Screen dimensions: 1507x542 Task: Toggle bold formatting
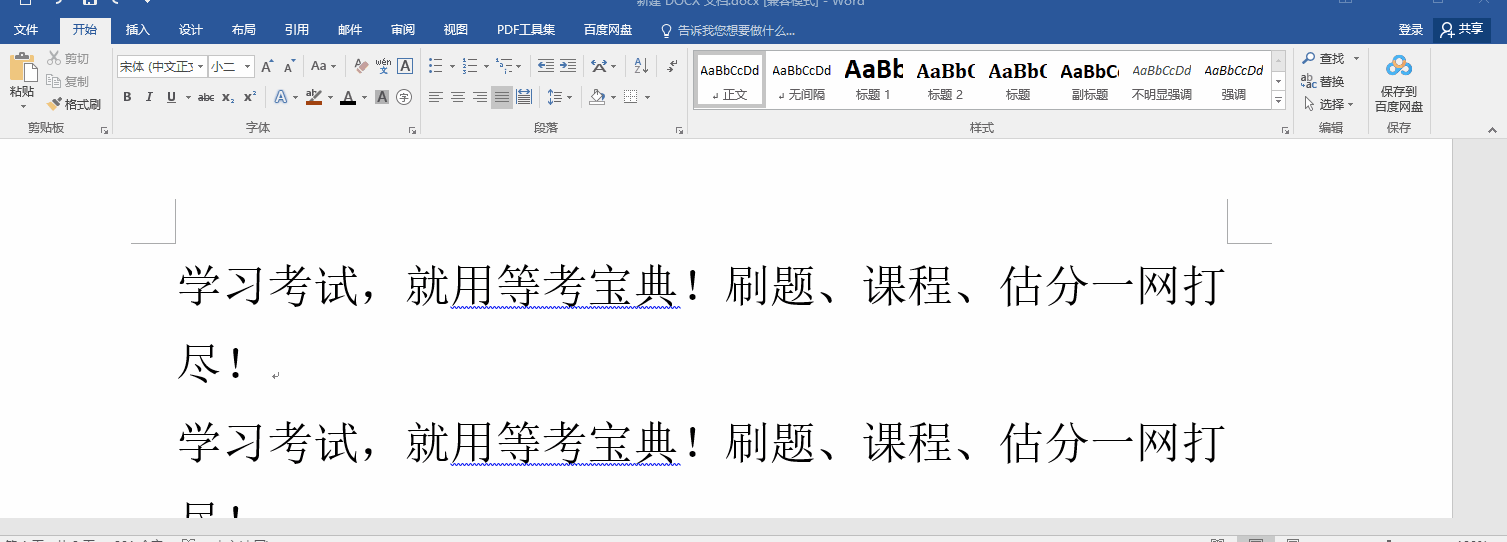pyautogui.click(x=127, y=97)
